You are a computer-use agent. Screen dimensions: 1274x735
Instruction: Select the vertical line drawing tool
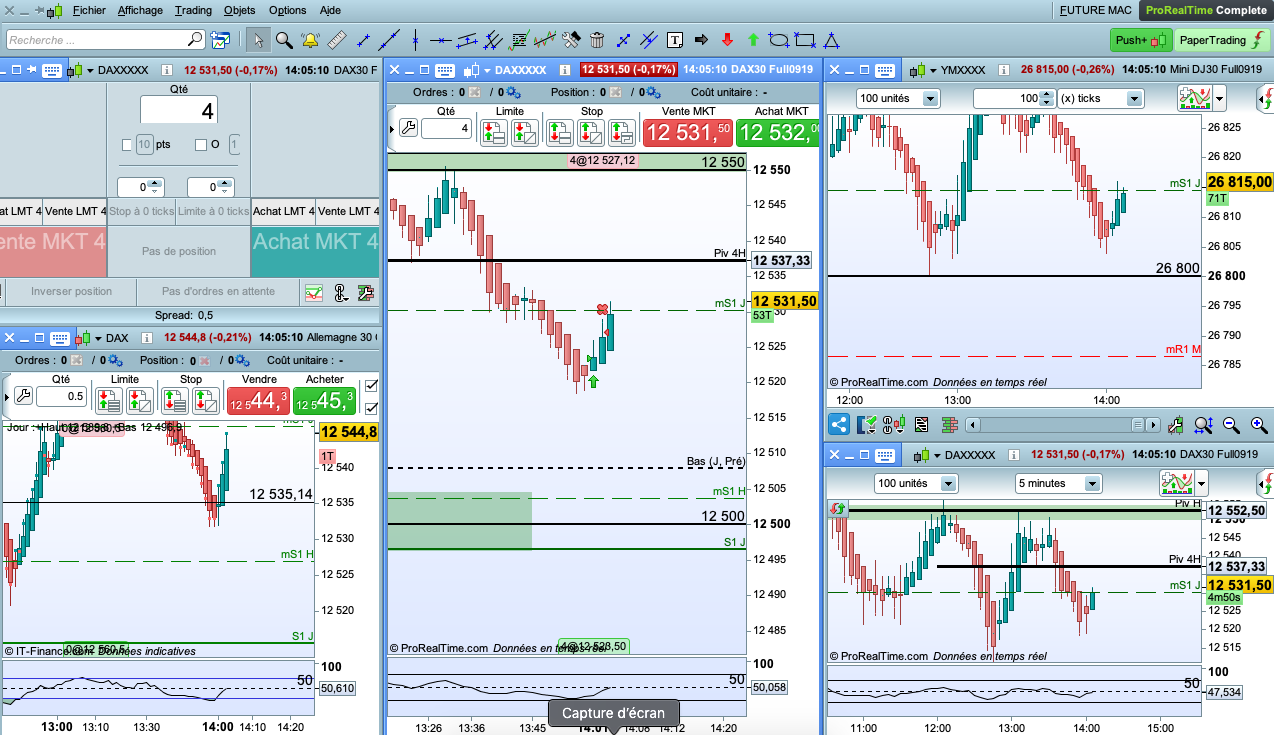414,40
